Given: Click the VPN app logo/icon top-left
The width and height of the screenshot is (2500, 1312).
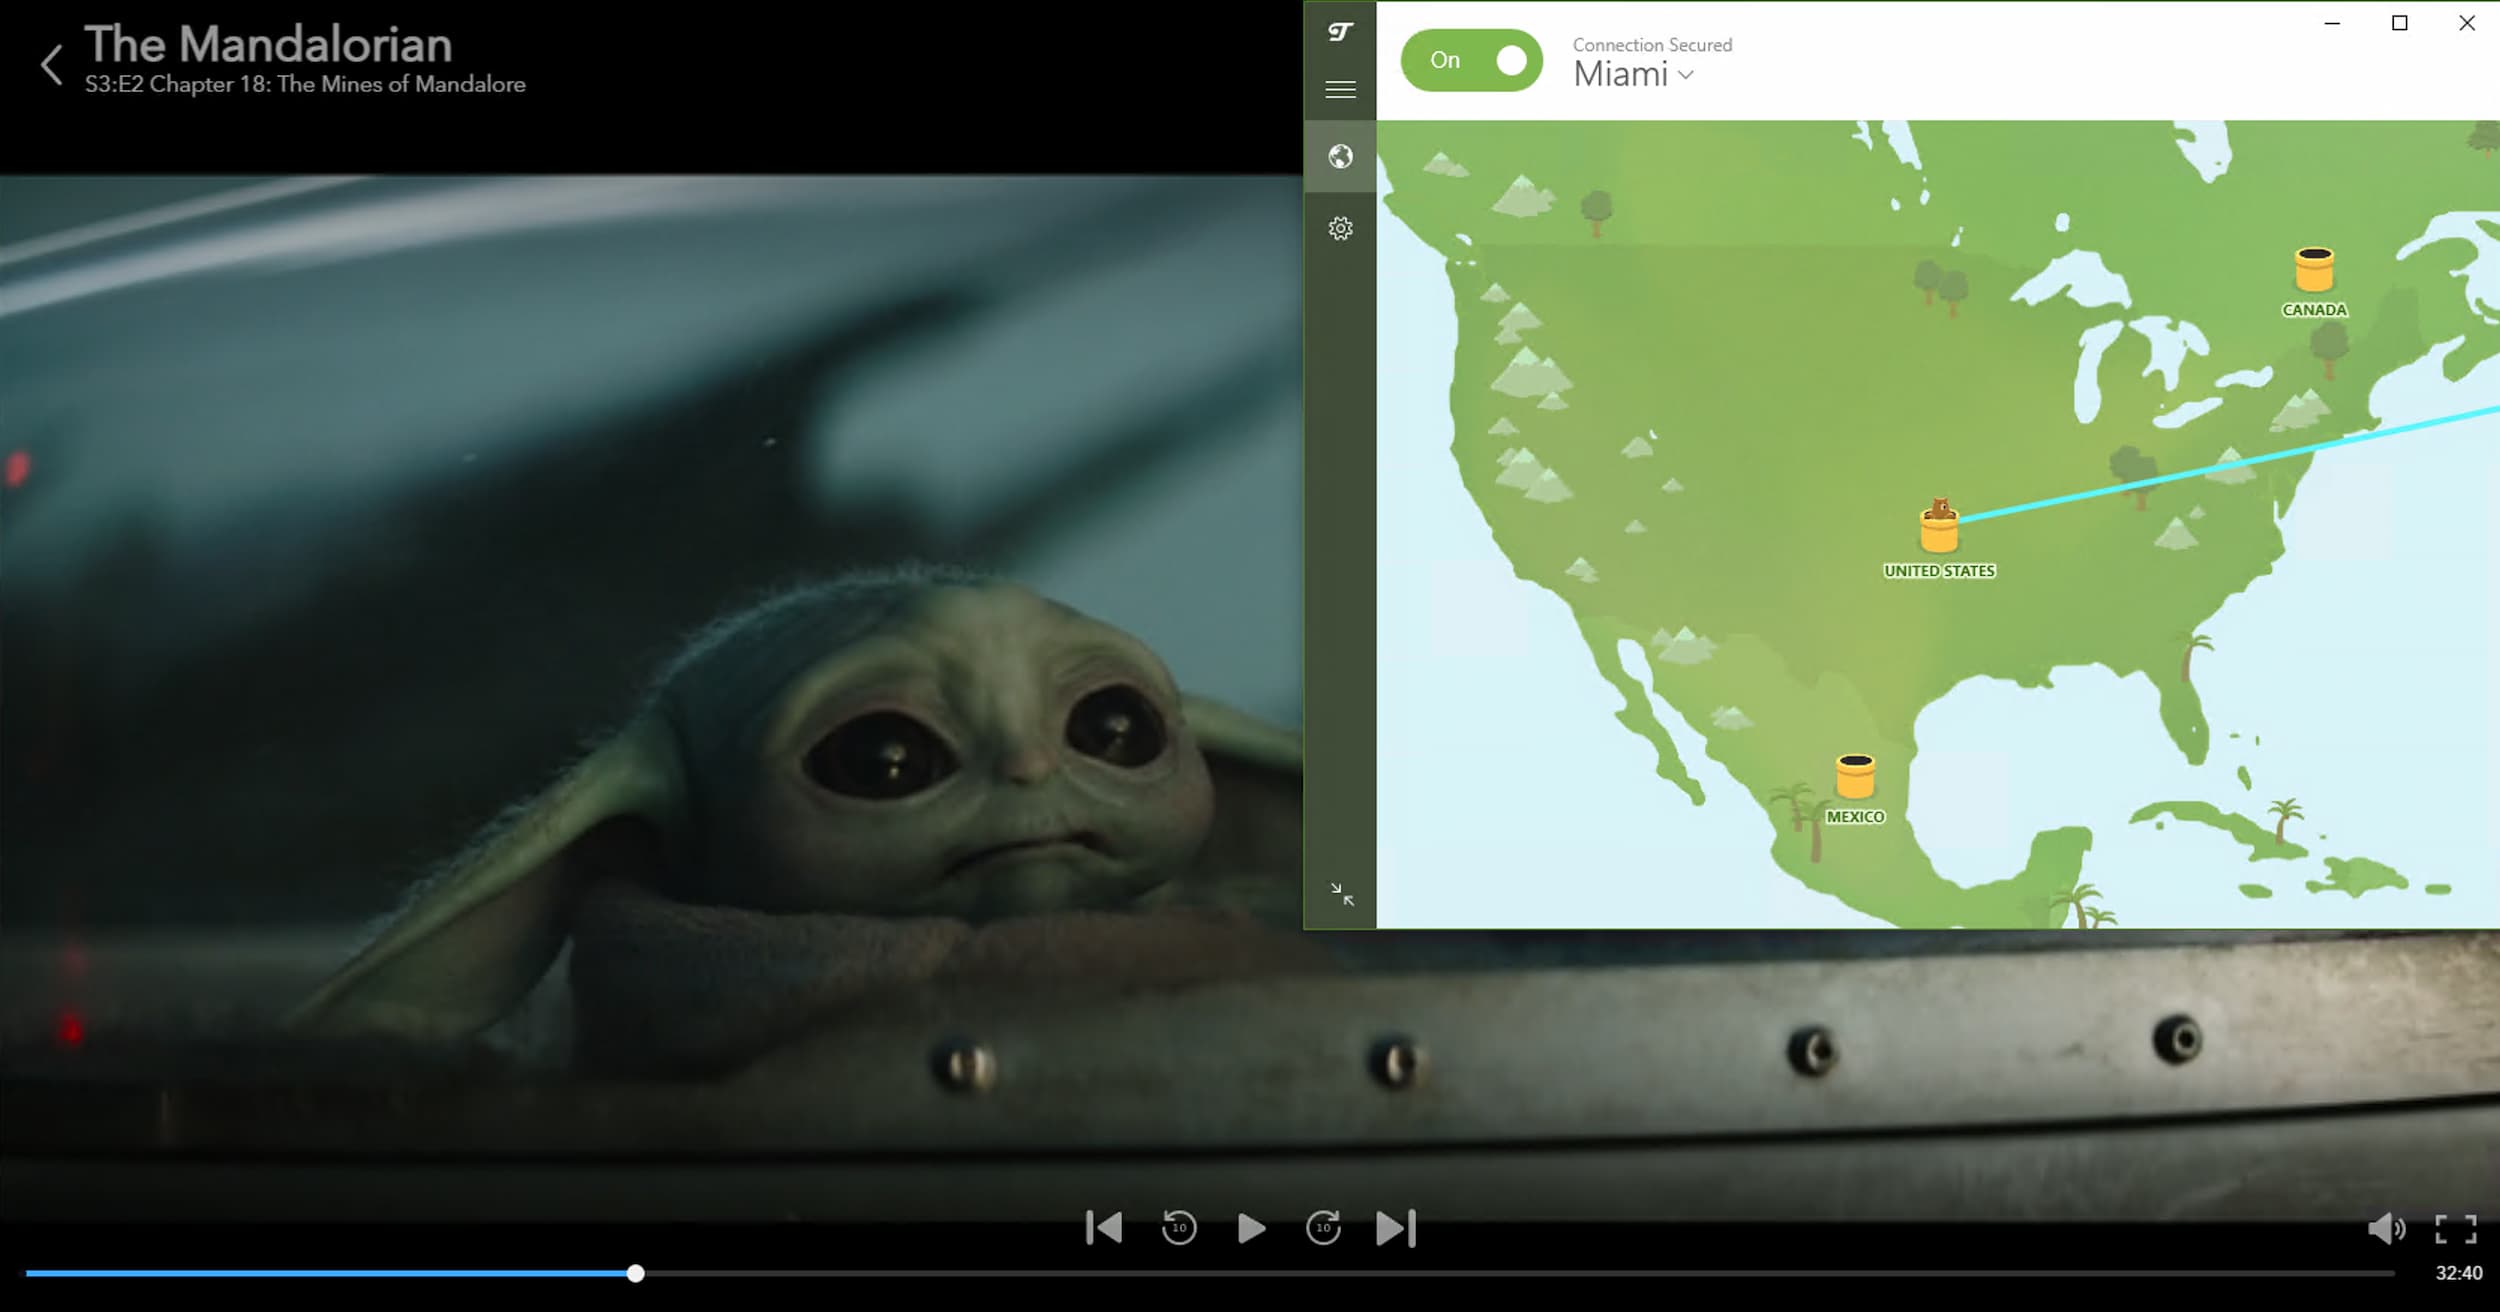Looking at the screenshot, I should tap(1339, 25).
